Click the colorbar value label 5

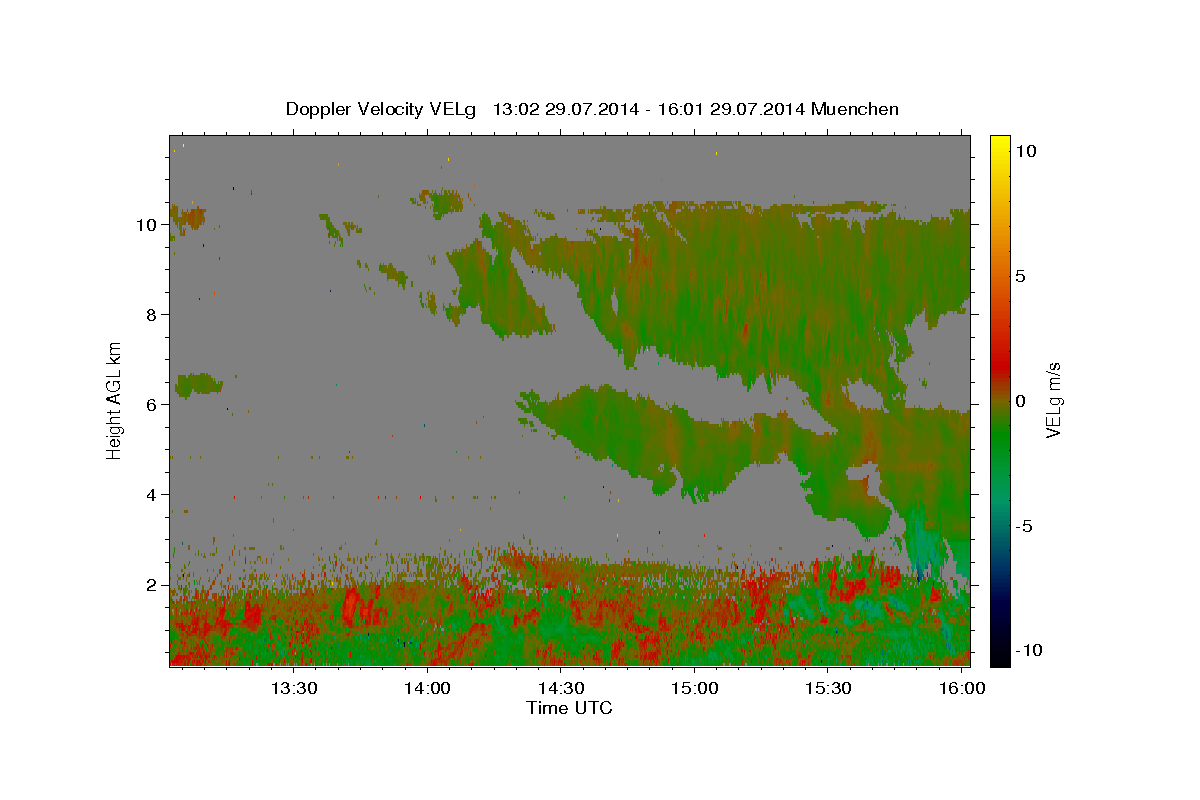click(1020, 276)
